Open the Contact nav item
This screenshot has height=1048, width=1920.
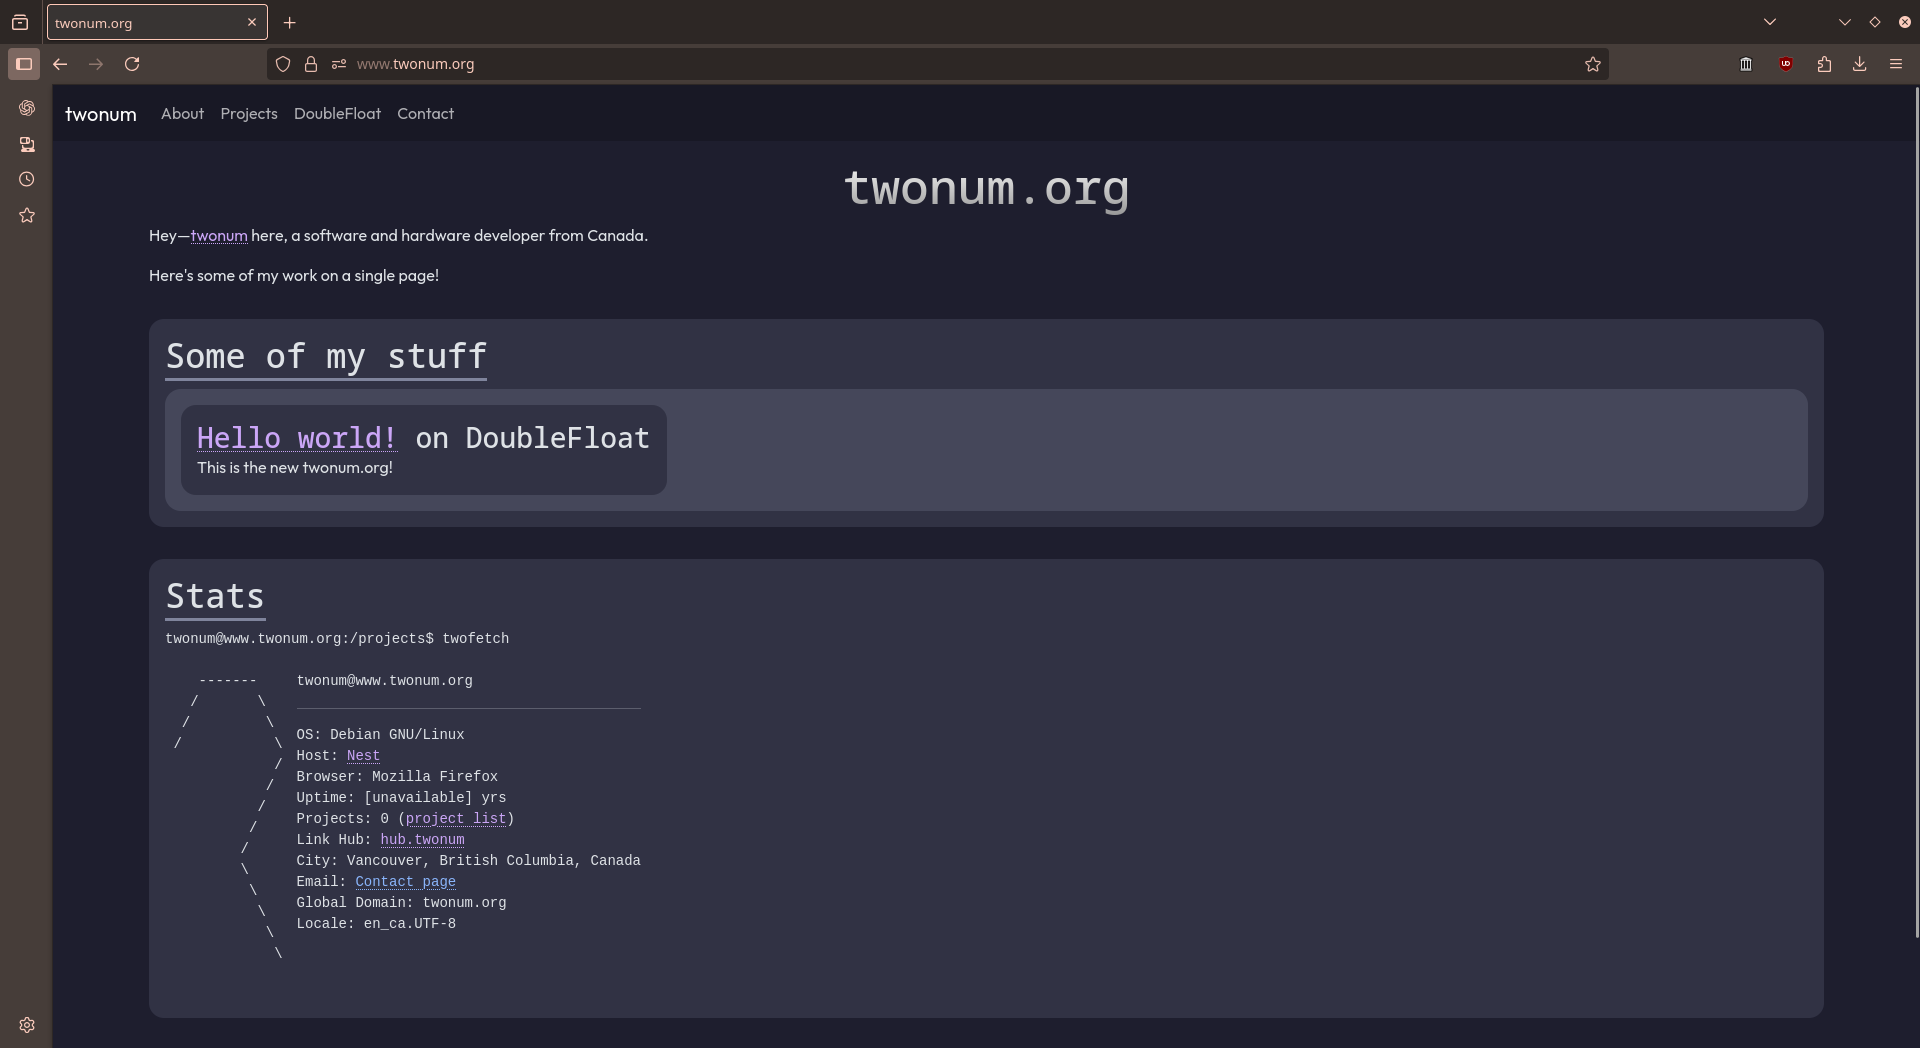click(425, 114)
